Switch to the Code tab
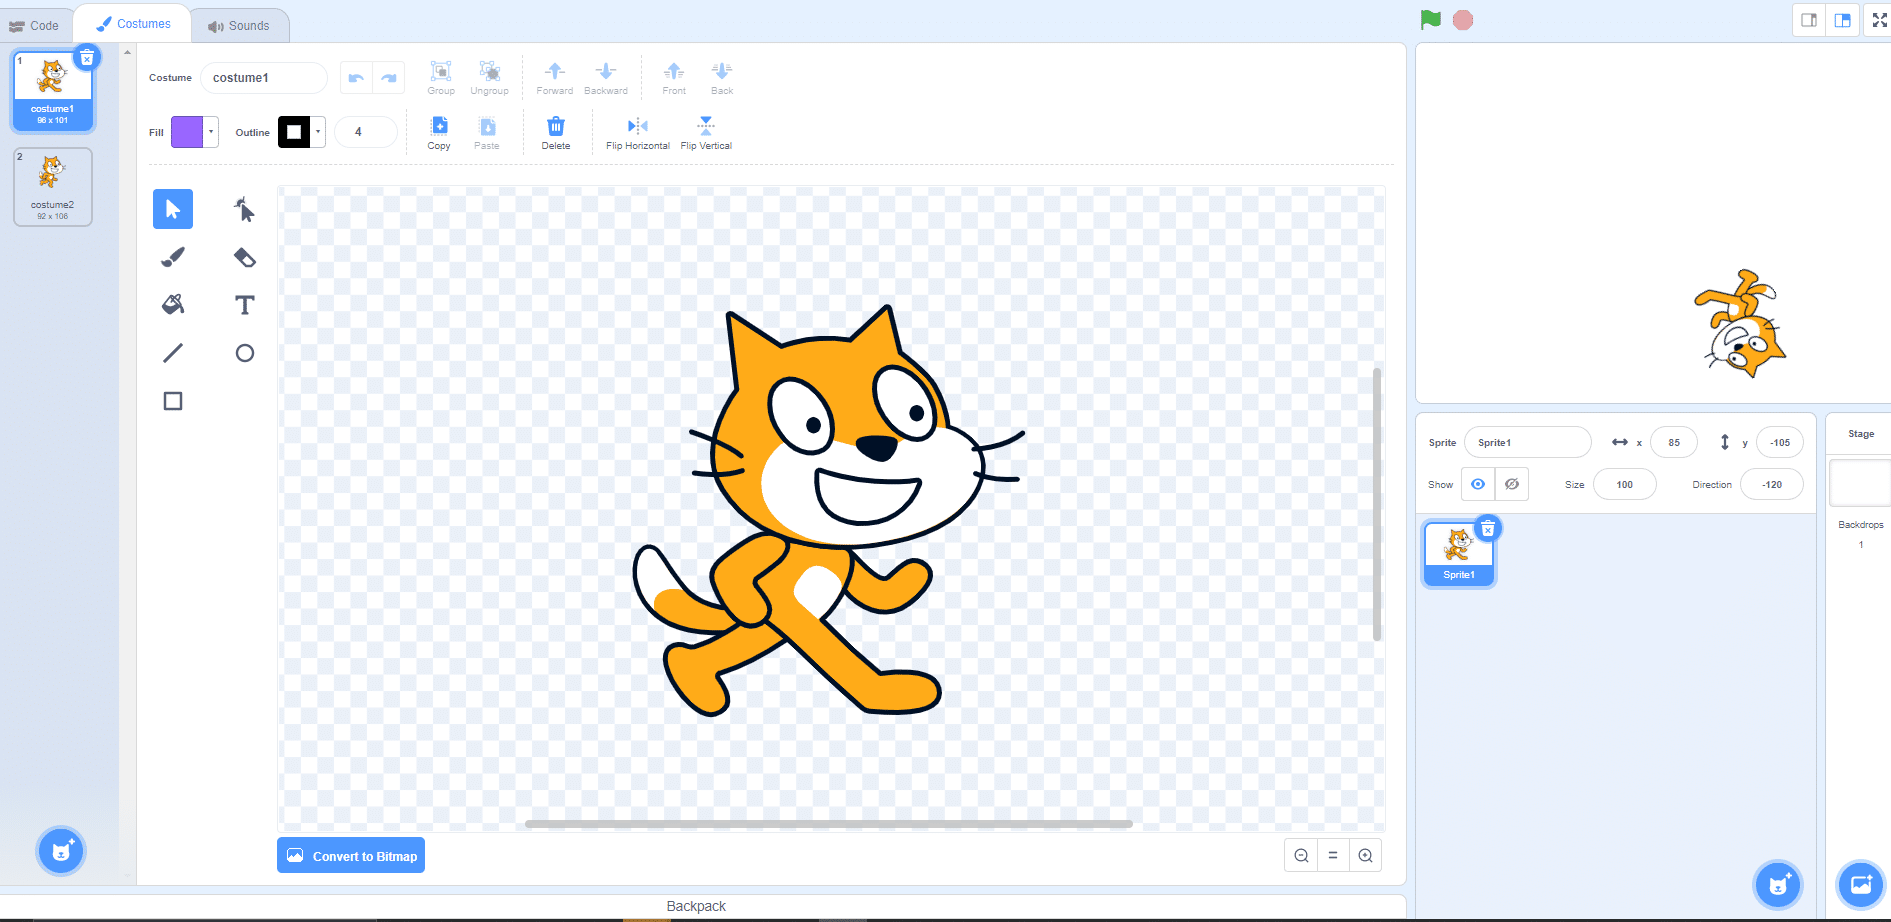 point(35,25)
